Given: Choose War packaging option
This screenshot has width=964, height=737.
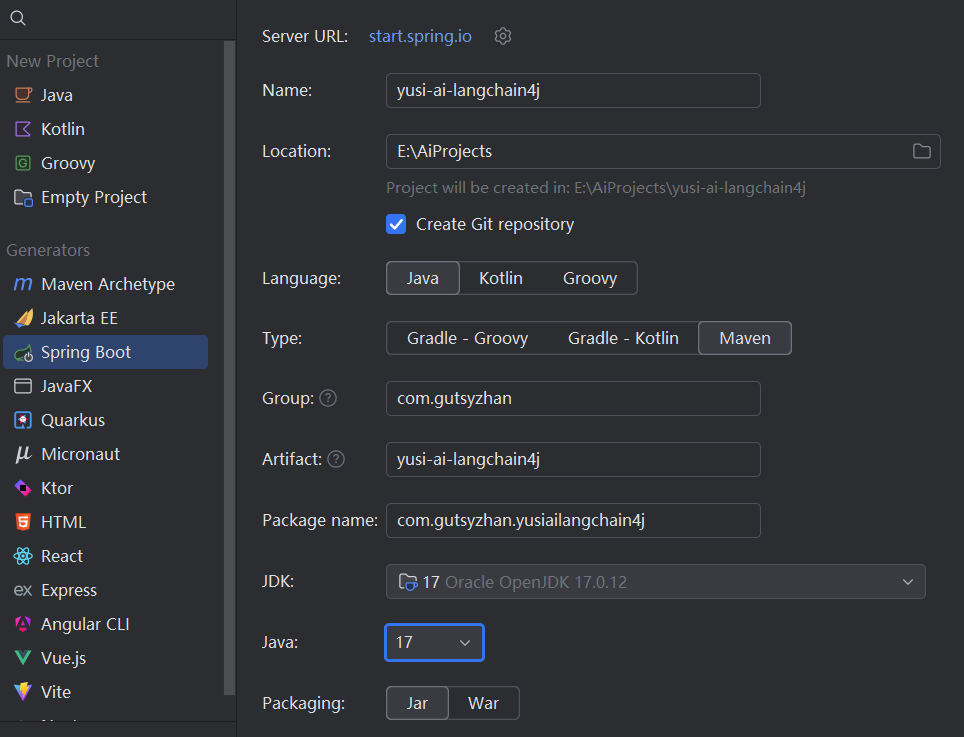Looking at the screenshot, I should [x=483, y=703].
